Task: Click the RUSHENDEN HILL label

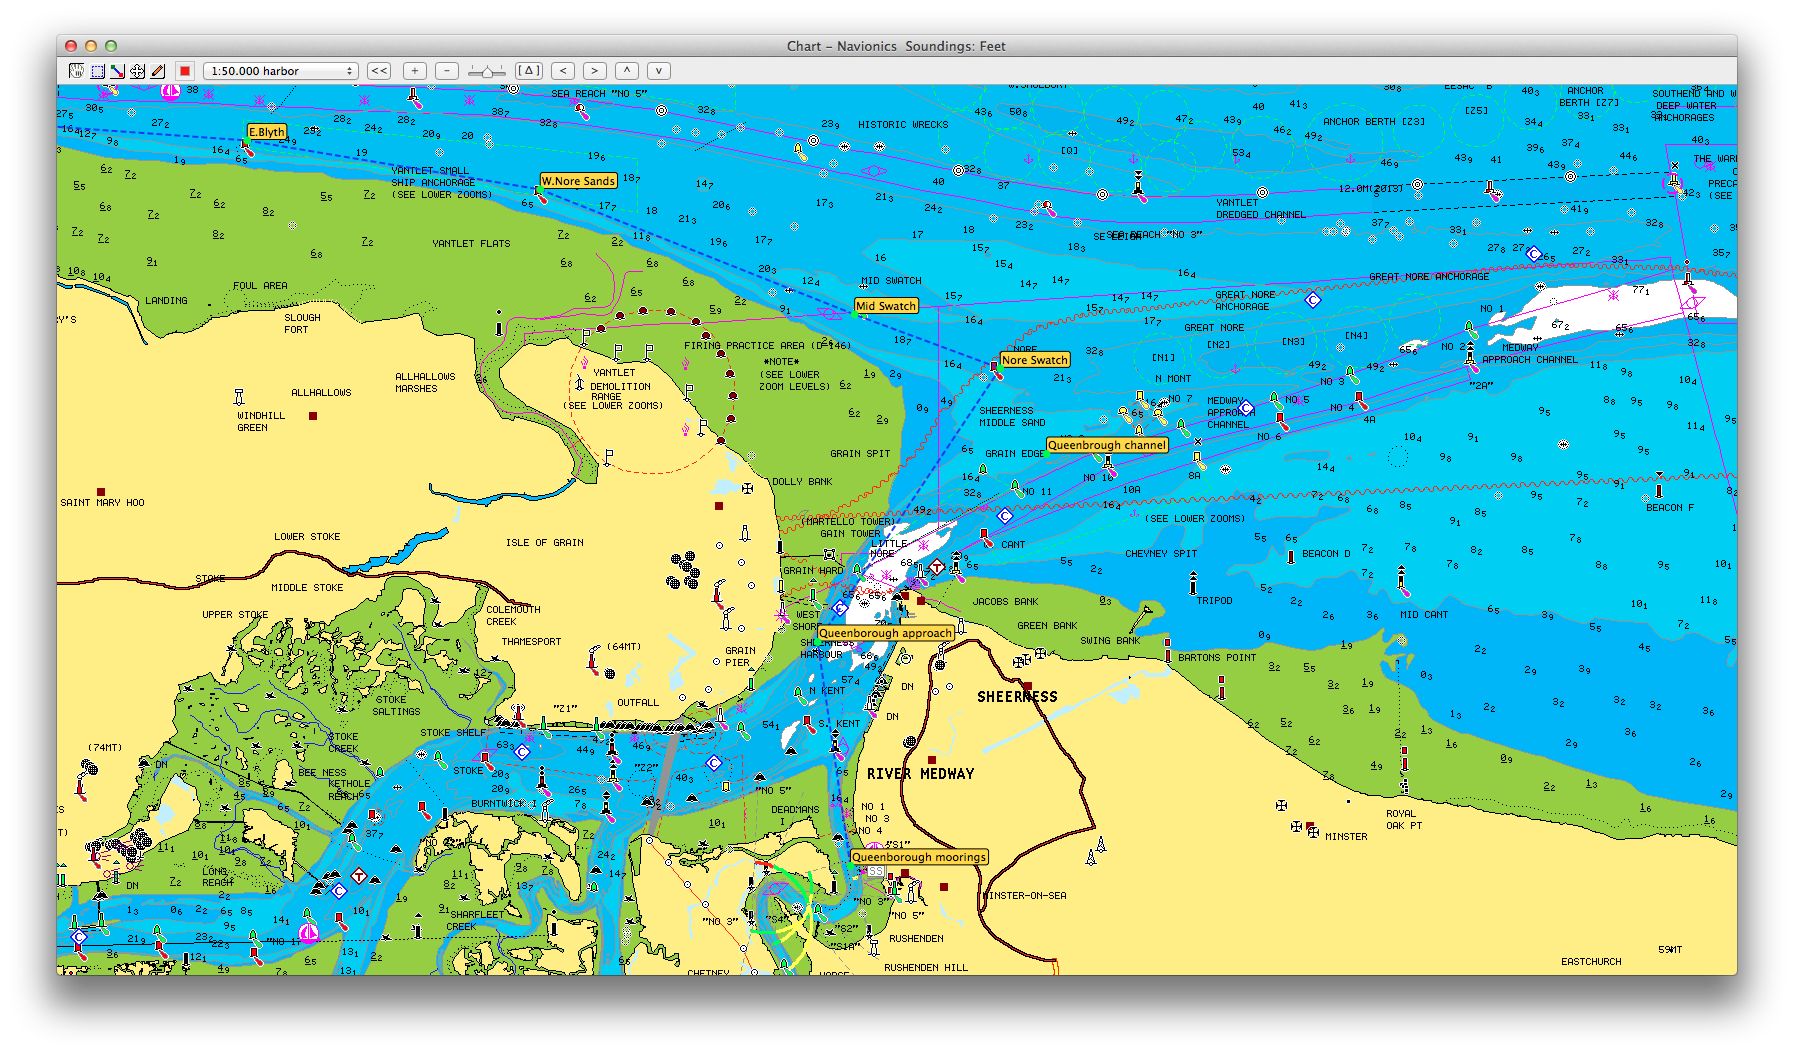Action: point(926,968)
